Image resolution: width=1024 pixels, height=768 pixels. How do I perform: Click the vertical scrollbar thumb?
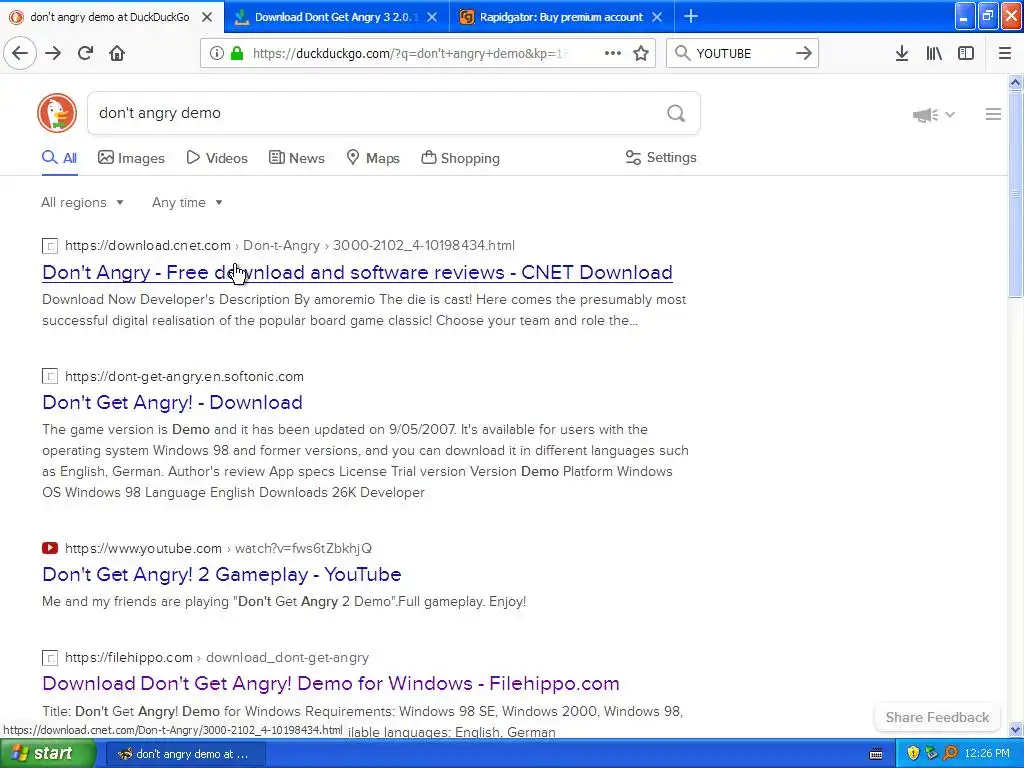(x=1015, y=193)
